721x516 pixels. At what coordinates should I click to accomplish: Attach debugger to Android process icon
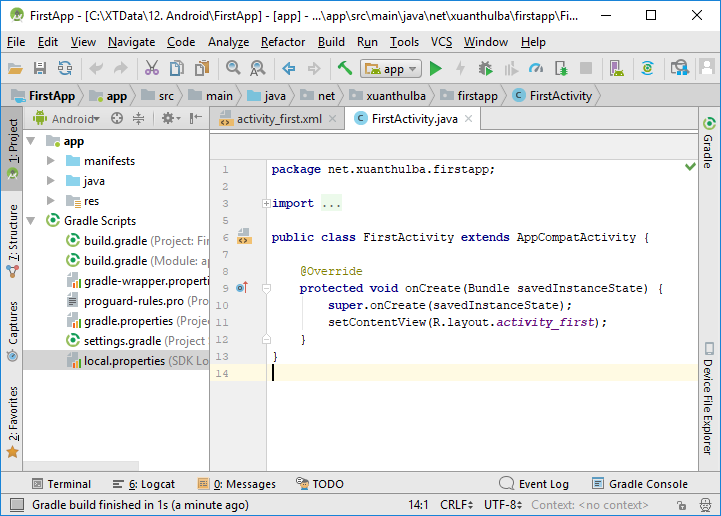pos(561,69)
